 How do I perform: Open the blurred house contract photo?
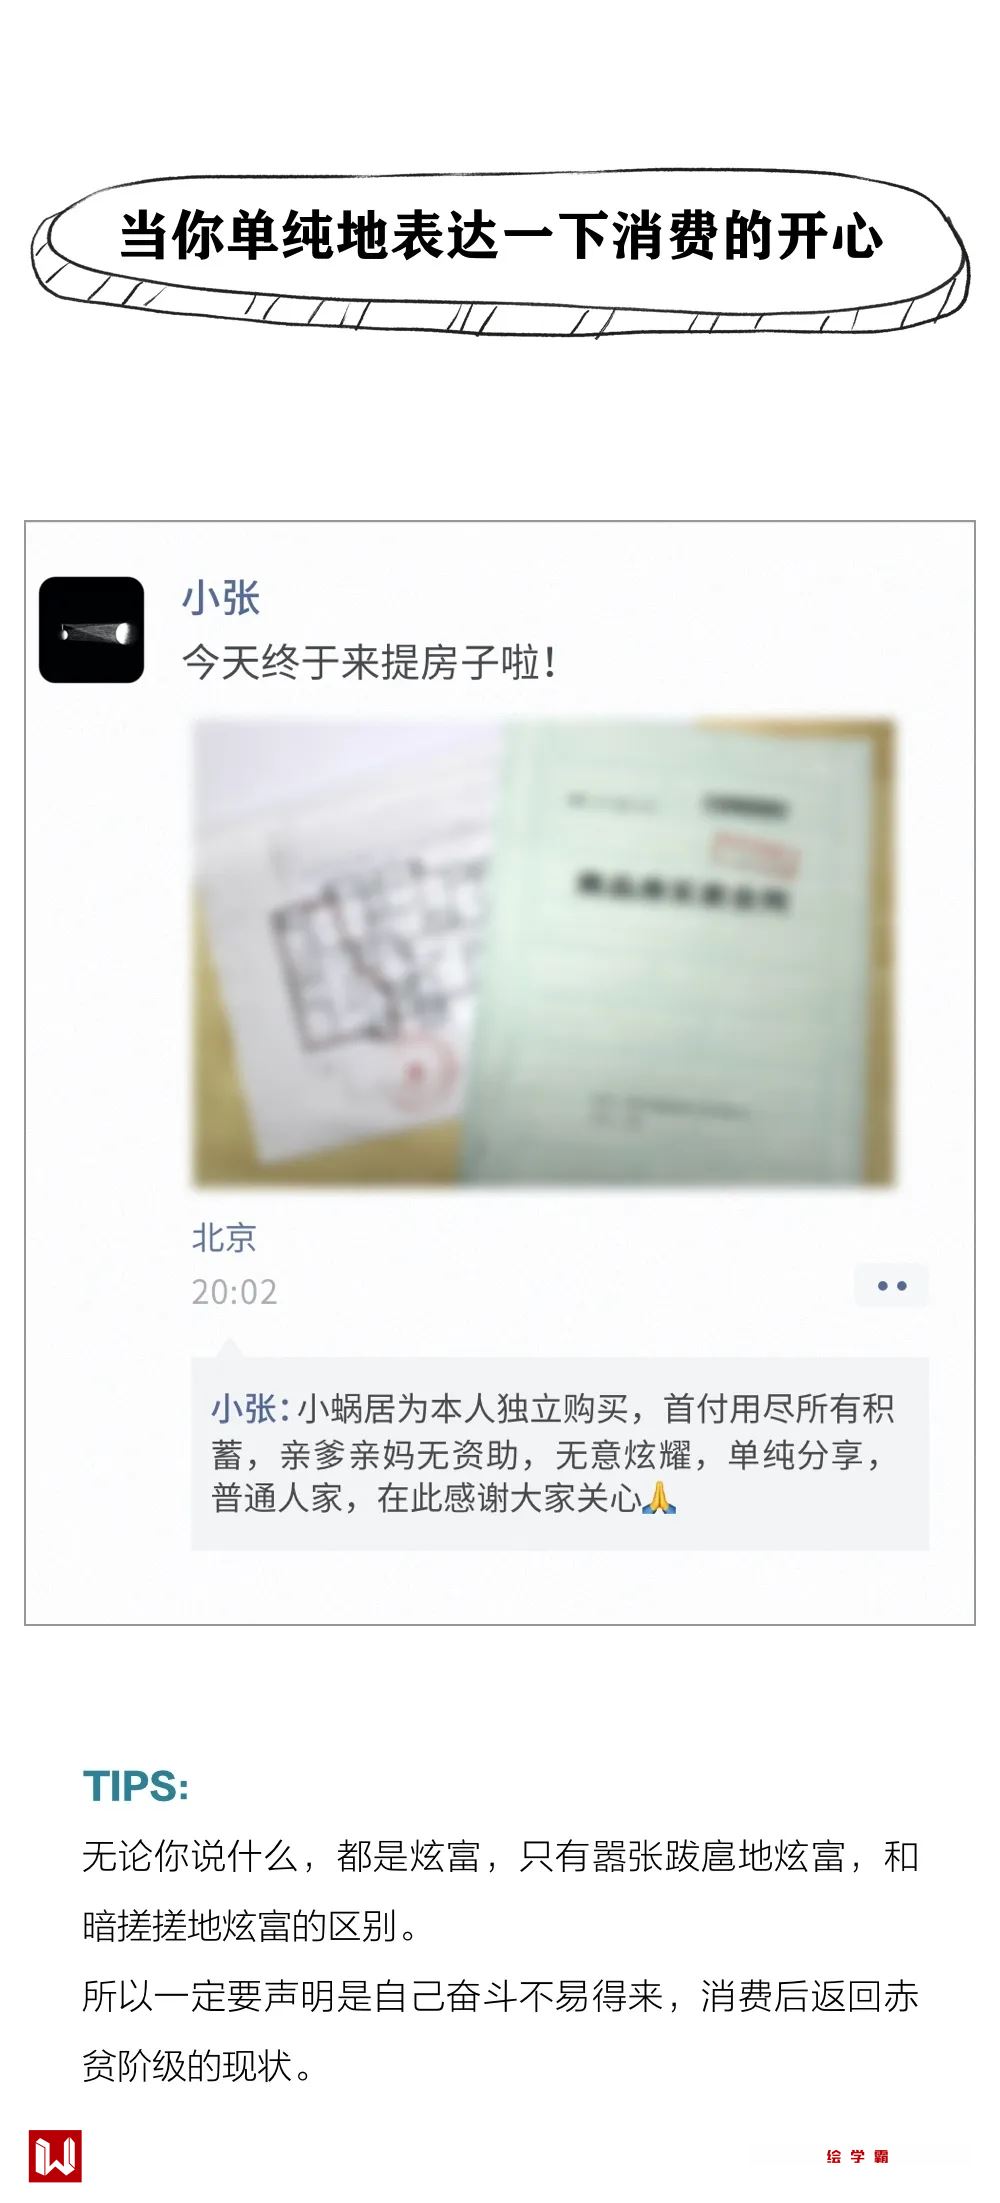543,952
